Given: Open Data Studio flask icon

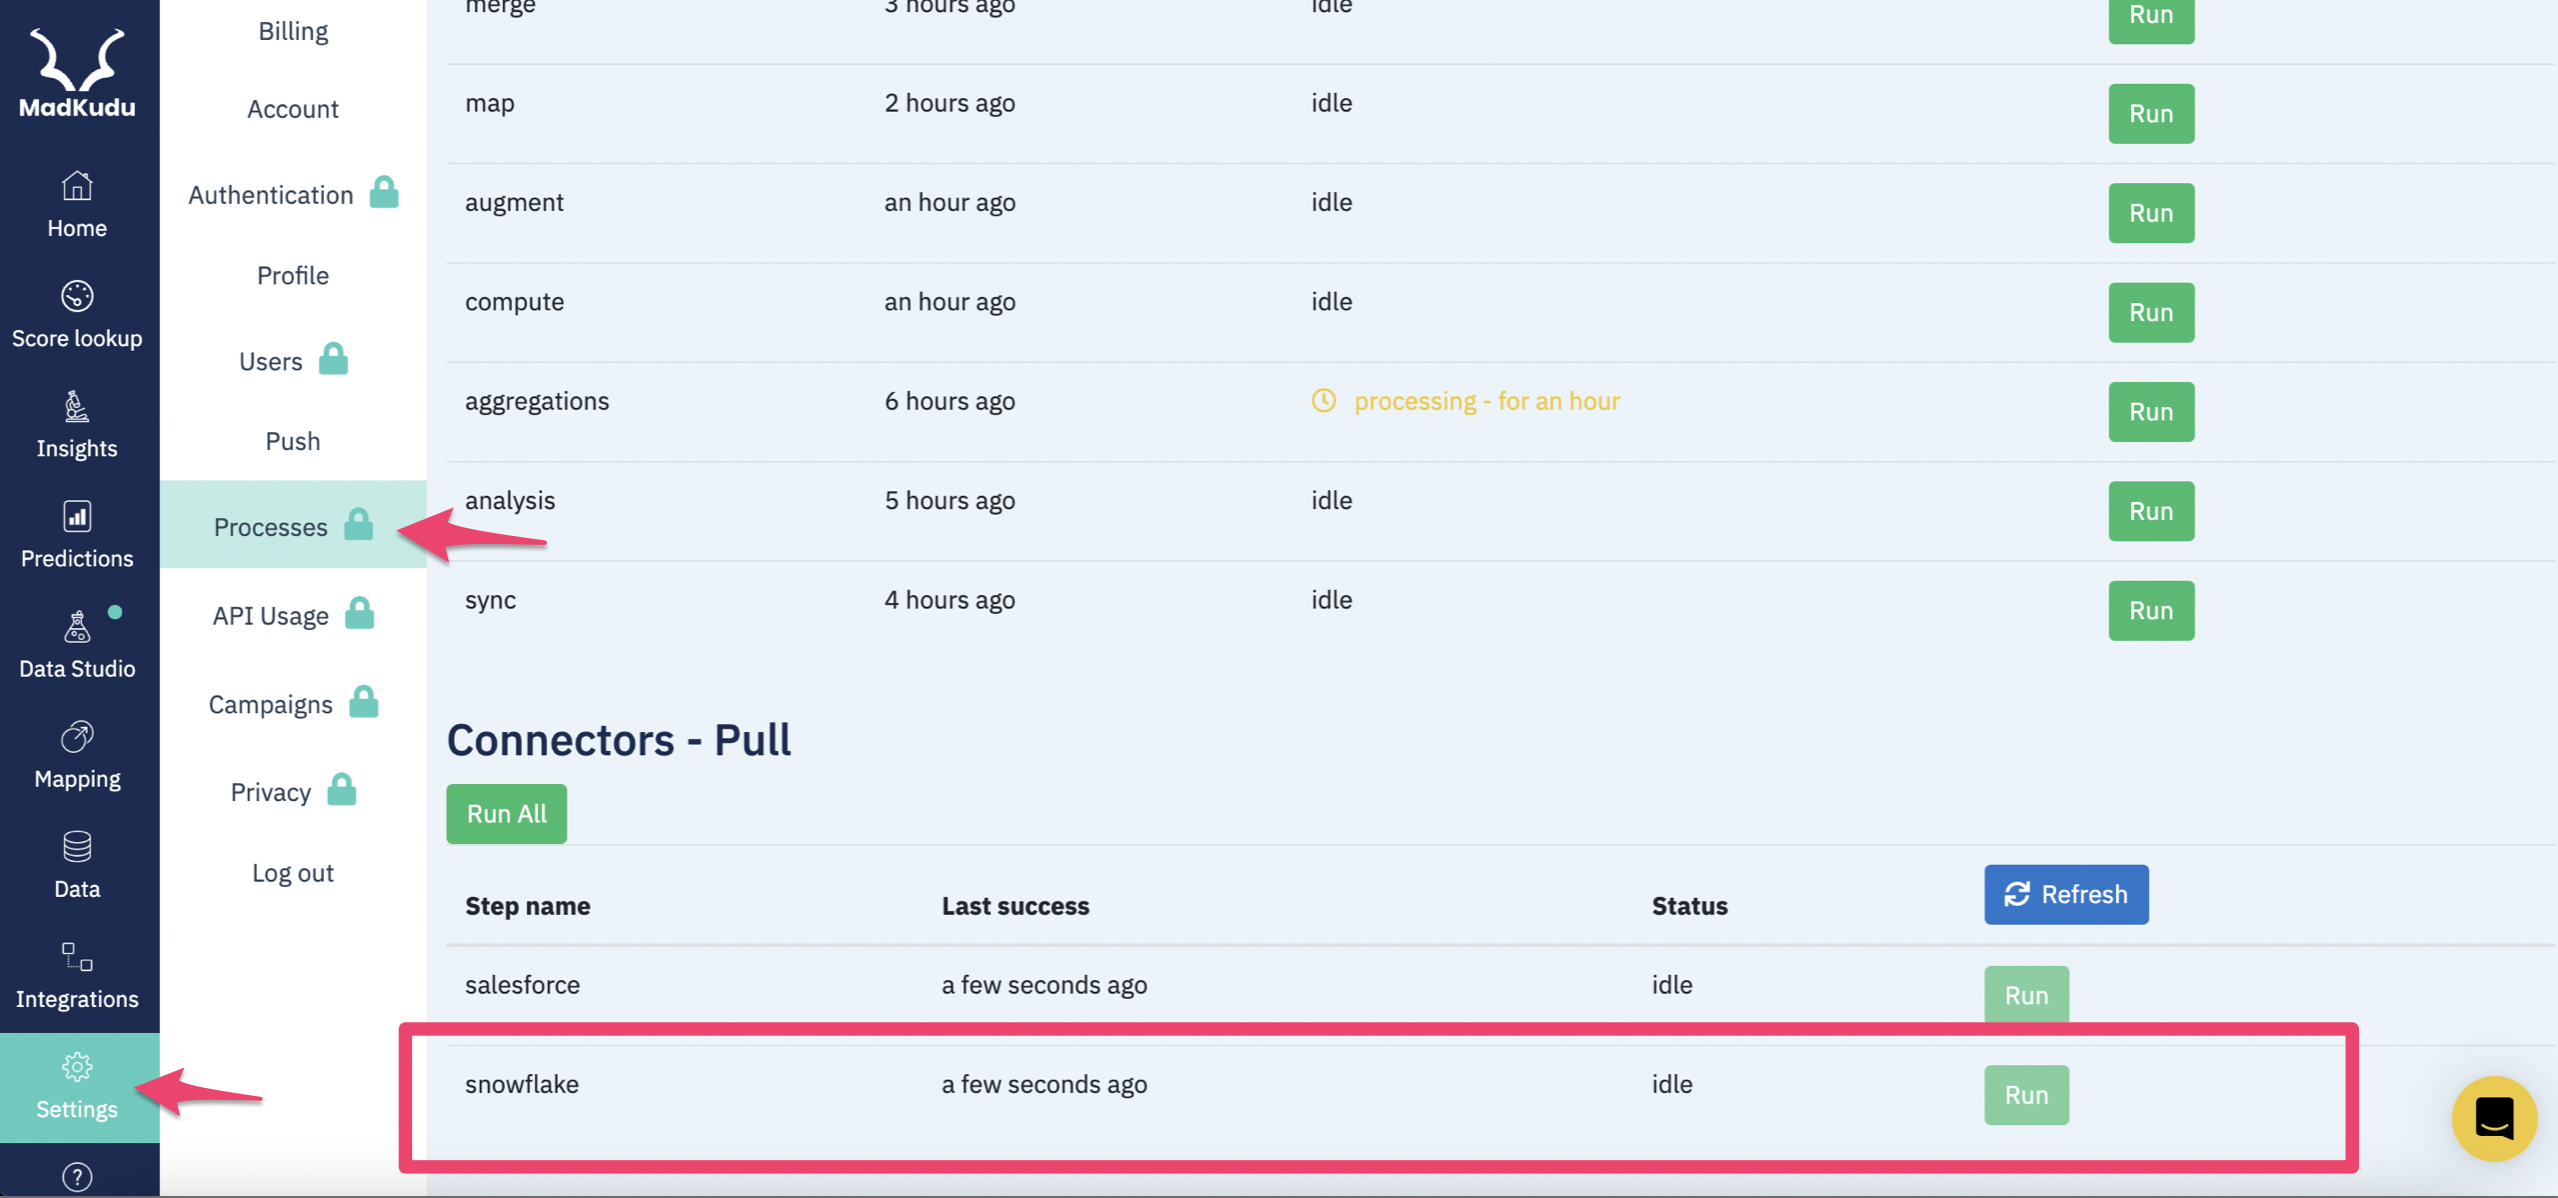Looking at the screenshot, I should tap(77, 626).
